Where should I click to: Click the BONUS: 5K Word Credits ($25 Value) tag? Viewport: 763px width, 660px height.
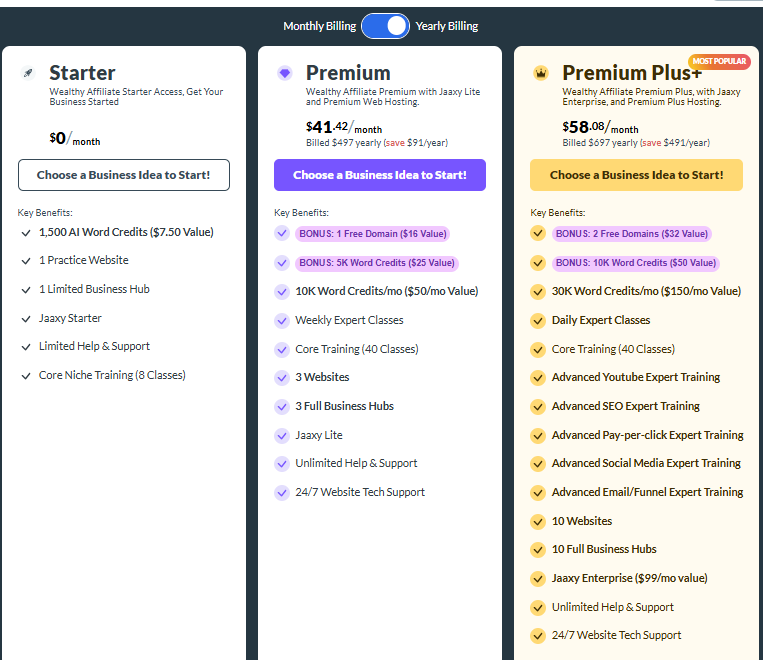377,263
